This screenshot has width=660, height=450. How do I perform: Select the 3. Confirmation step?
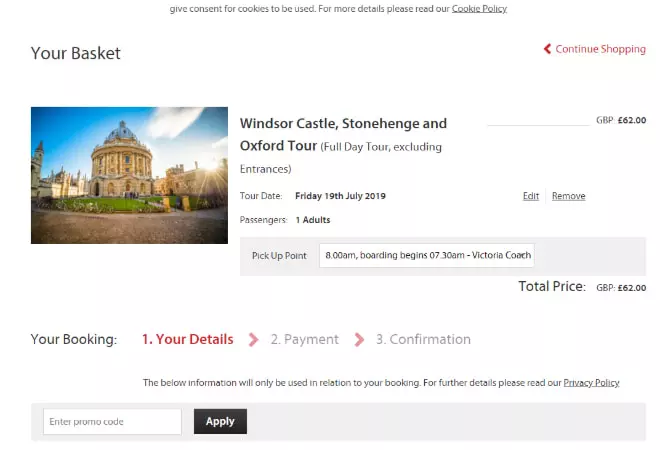[423, 339]
